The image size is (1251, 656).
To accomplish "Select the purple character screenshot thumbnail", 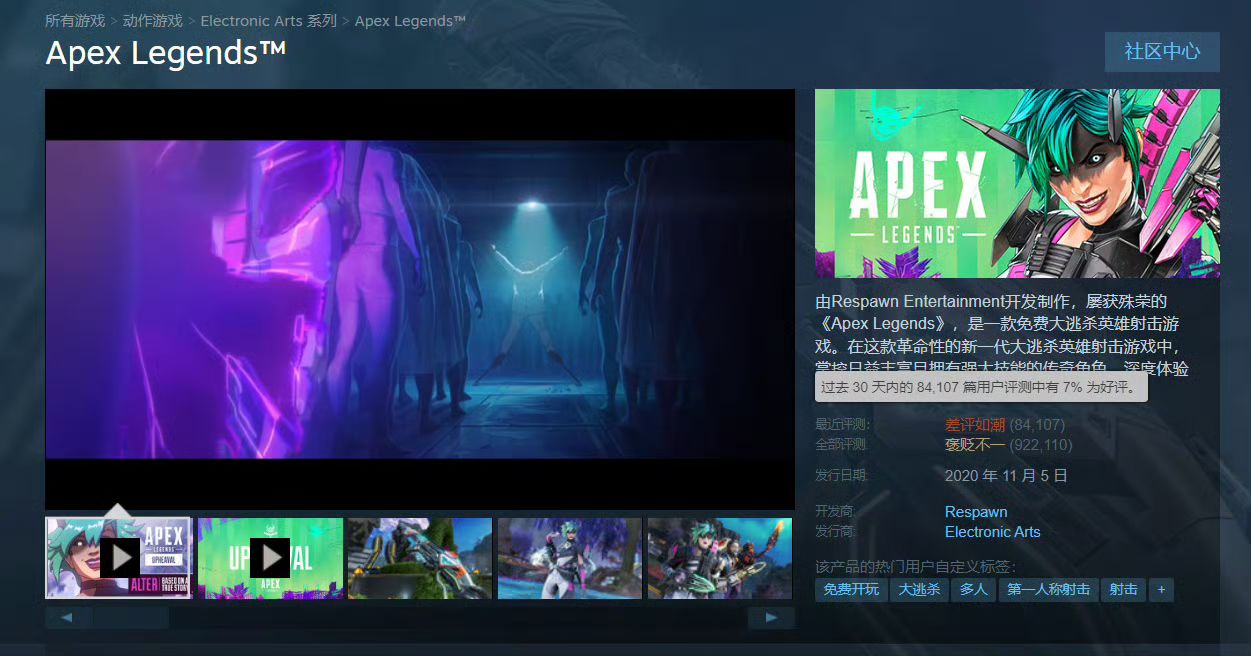I will click(570, 557).
